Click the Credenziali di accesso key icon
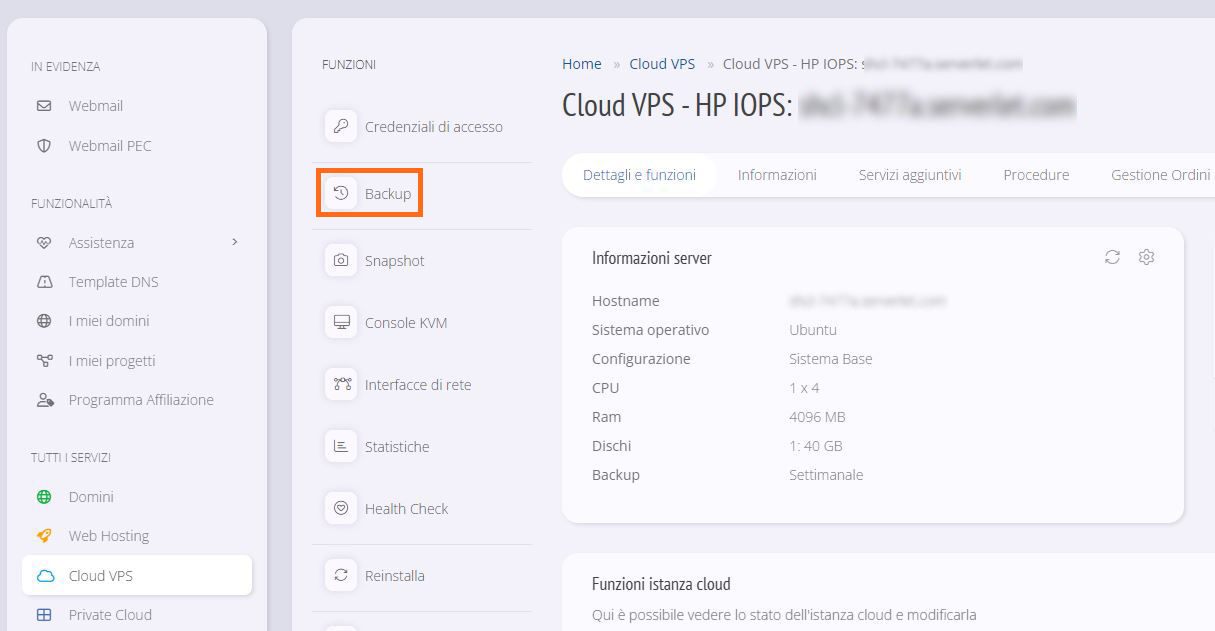 coord(341,127)
